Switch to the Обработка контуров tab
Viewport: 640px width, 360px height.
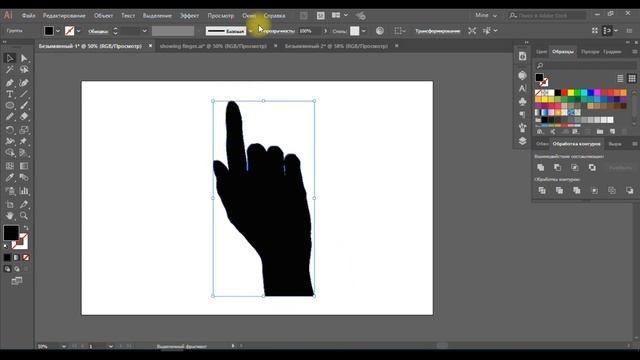pos(576,144)
